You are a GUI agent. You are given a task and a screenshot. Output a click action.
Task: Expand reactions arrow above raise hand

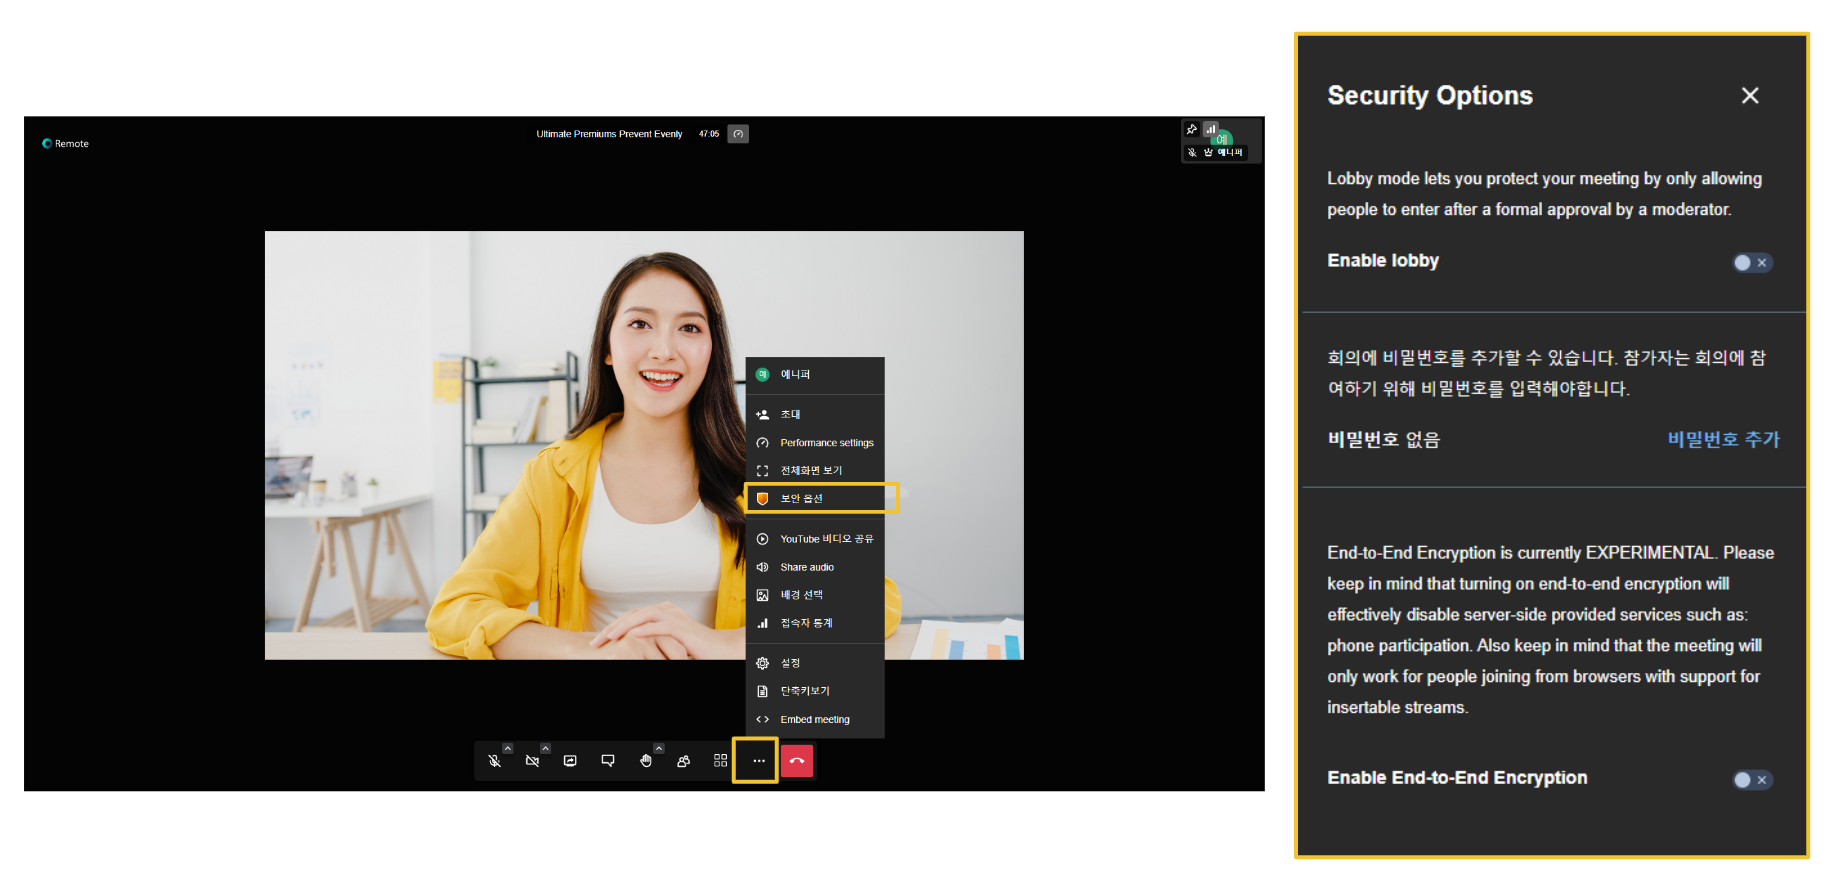point(659,748)
